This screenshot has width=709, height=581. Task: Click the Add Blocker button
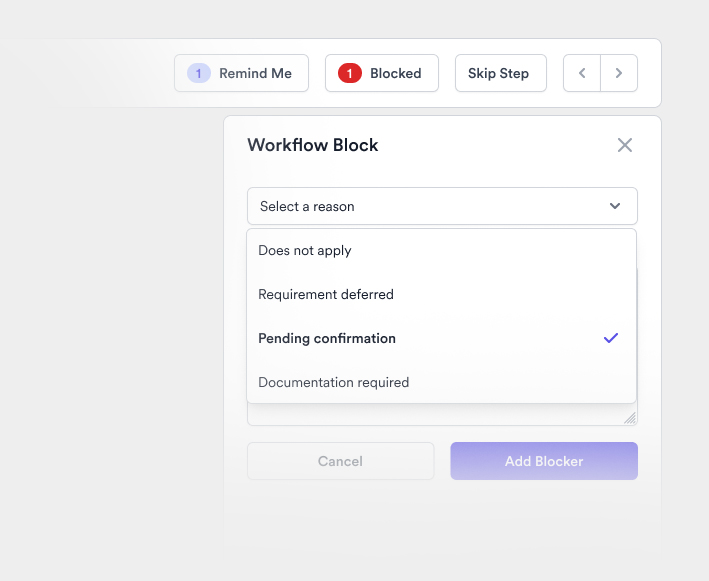[543, 461]
